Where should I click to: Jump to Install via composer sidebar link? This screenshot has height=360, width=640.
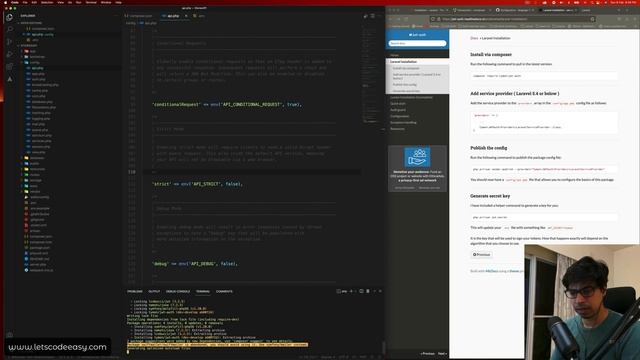[x=406, y=68]
